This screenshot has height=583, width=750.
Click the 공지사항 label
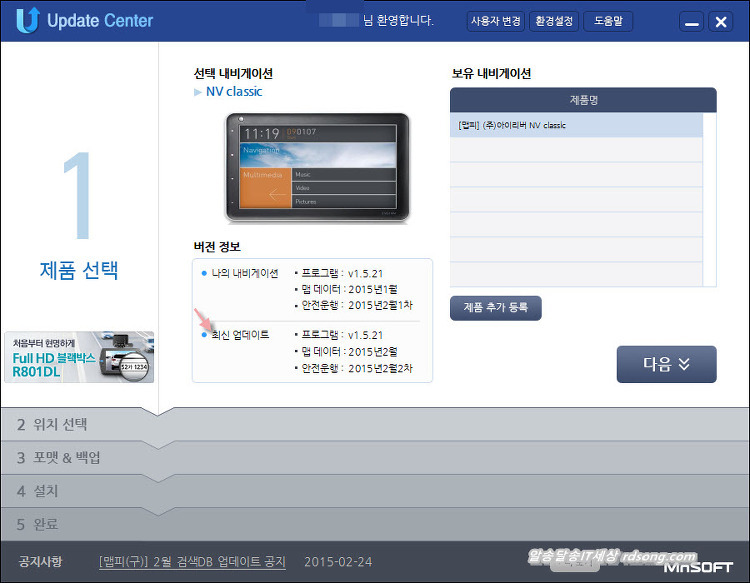[x=40, y=561]
